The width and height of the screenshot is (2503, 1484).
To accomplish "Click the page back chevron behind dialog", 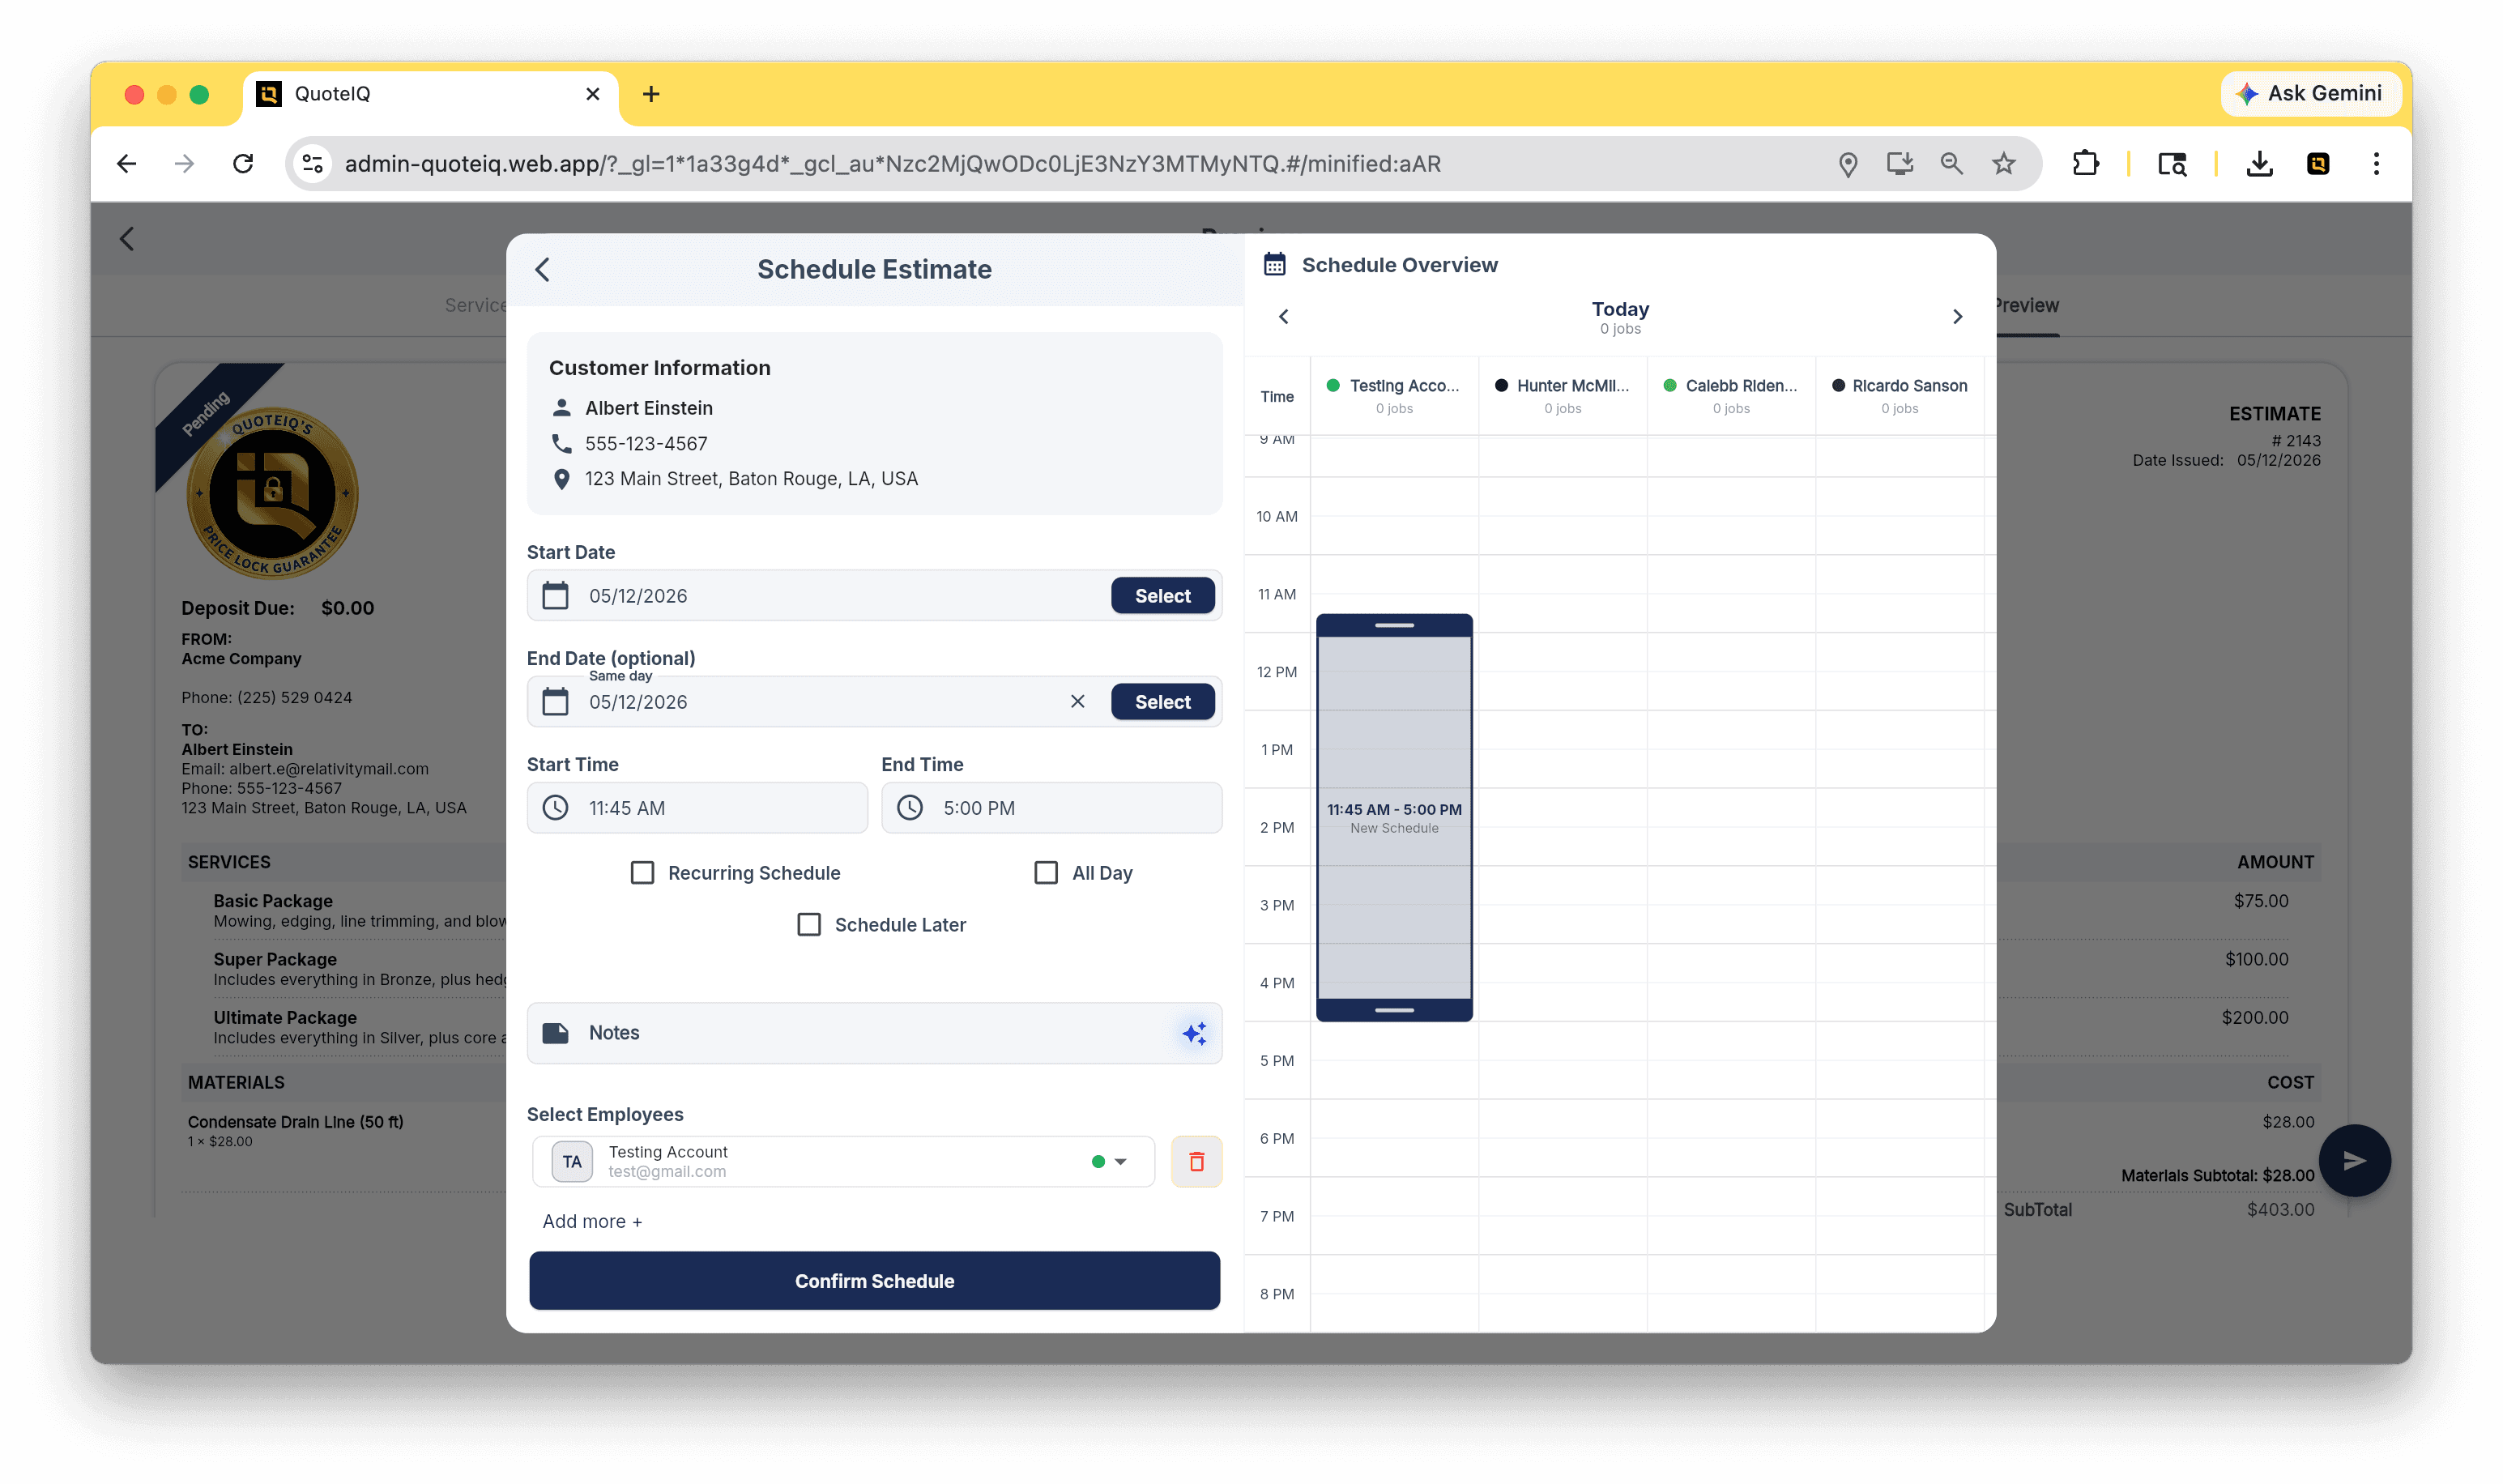I will (x=127, y=239).
